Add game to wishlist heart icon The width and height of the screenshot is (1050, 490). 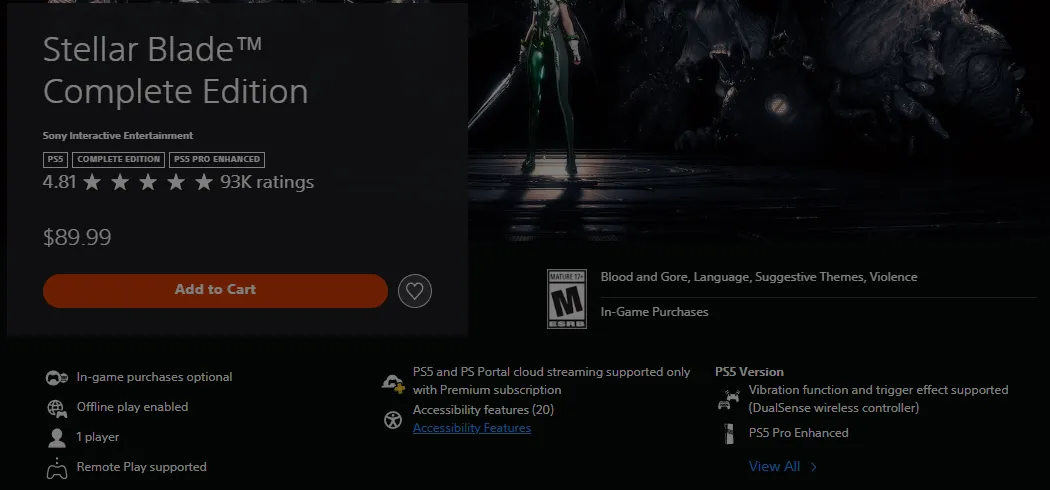pos(415,291)
